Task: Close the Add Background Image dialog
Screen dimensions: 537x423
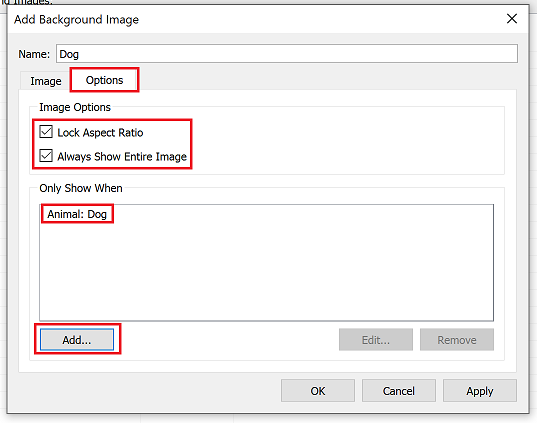Action: pyautogui.click(x=512, y=18)
